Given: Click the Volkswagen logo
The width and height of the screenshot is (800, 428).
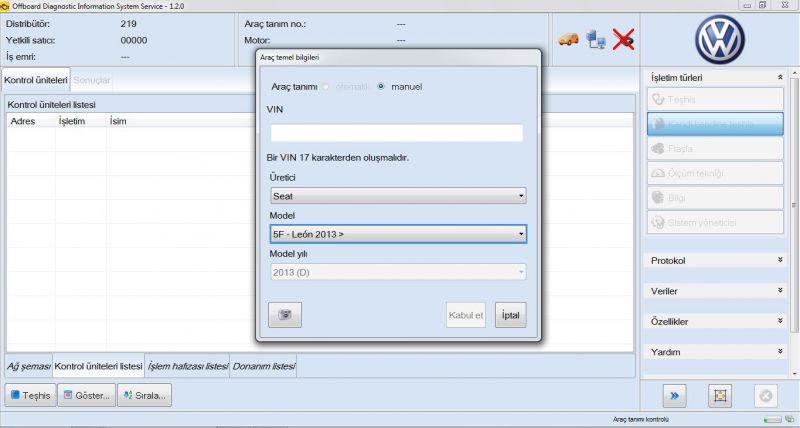Looking at the screenshot, I should coord(719,40).
